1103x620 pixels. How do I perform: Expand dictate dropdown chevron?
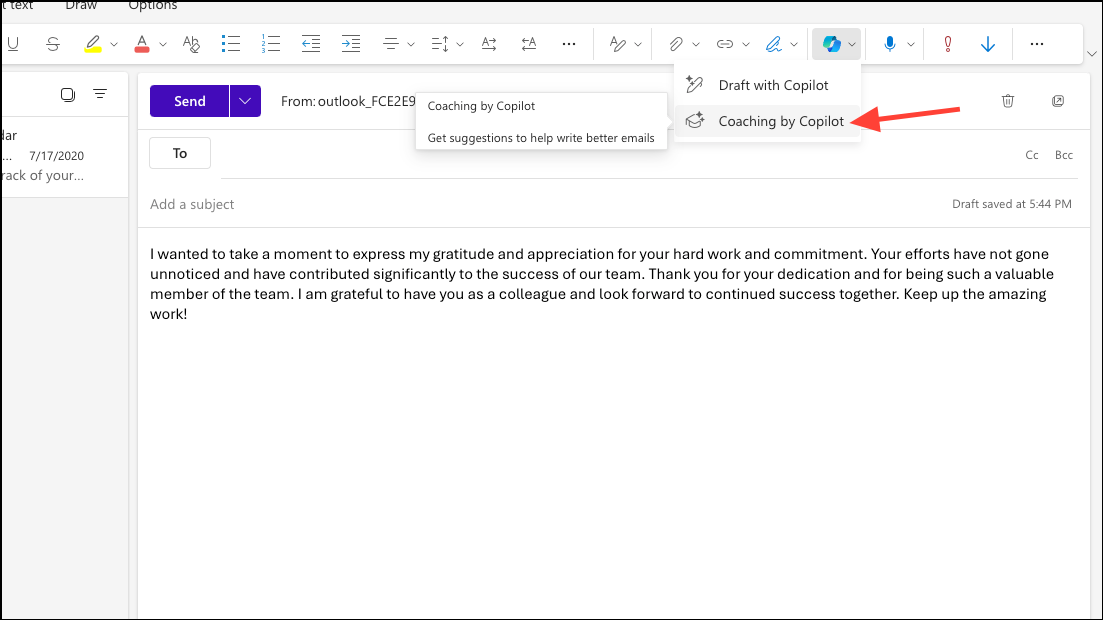tap(911, 44)
